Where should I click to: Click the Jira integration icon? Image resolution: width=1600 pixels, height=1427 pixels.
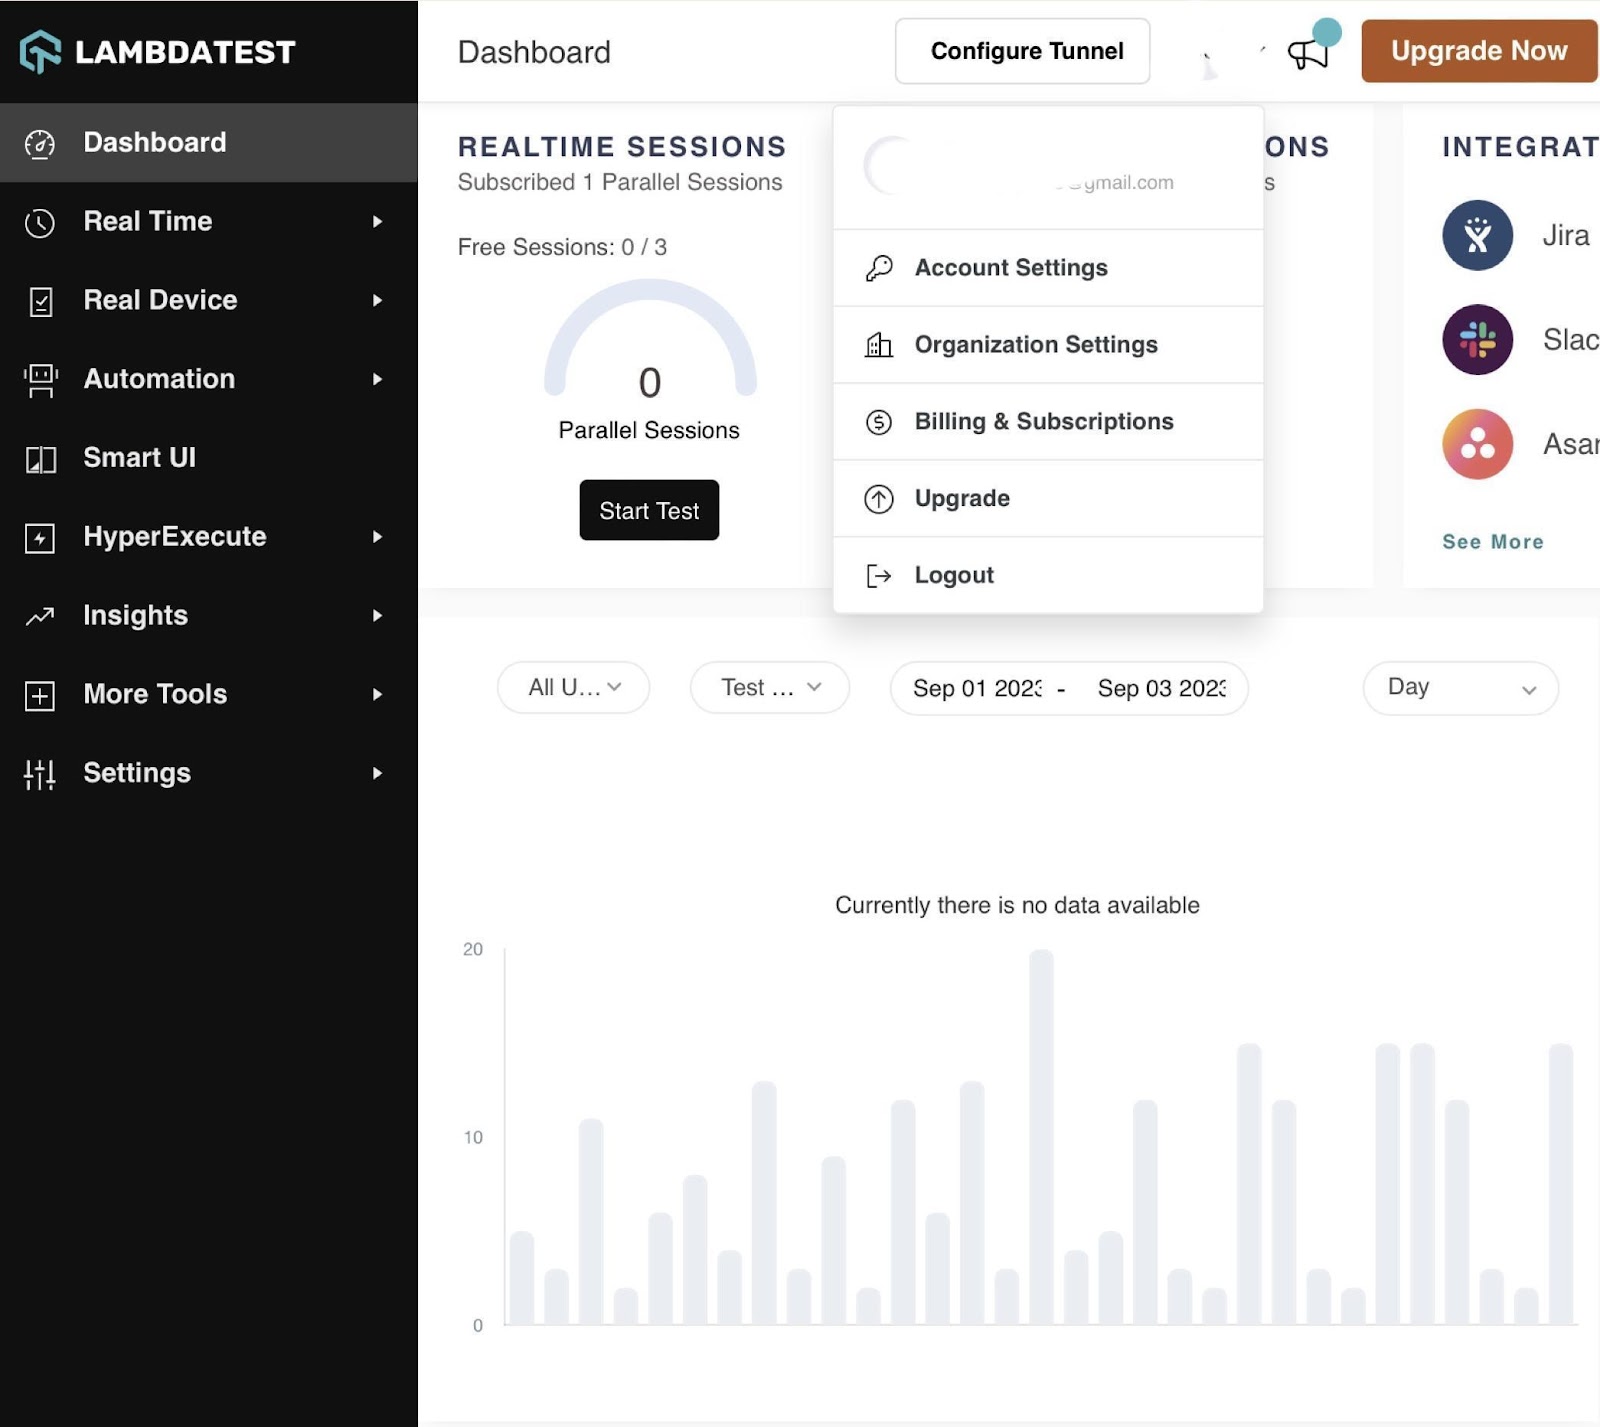(1477, 235)
